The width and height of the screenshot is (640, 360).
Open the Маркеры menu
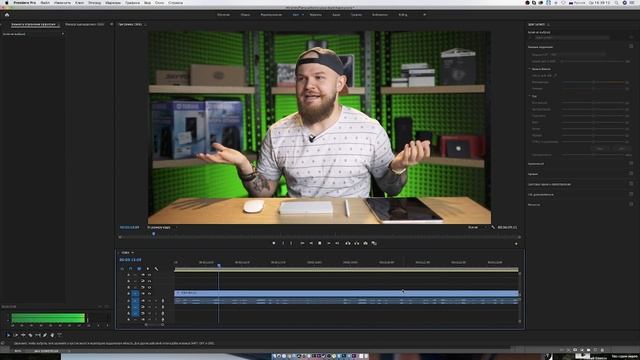(x=113, y=2)
